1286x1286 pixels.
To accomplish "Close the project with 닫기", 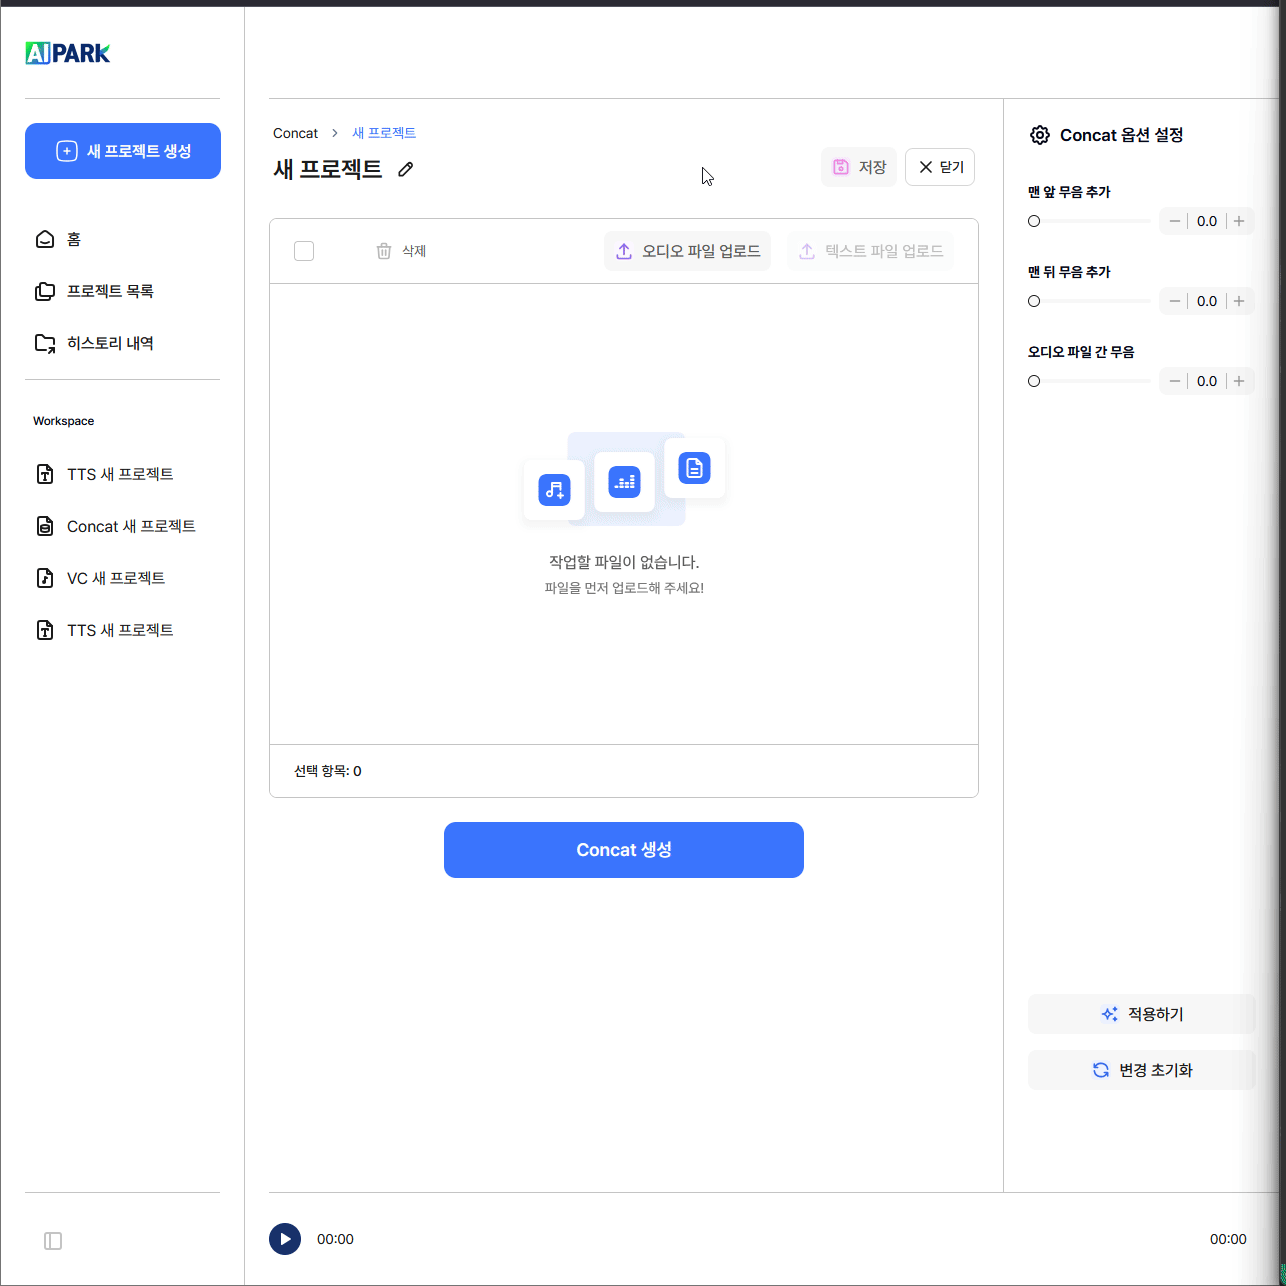I will click(x=940, y=167).
